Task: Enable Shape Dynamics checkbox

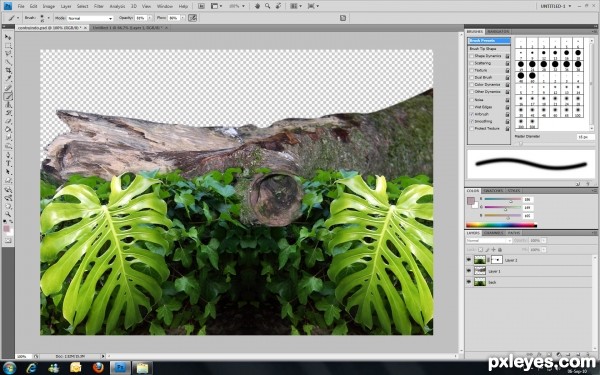Action: pyautogui.click(x=472, y=56)
